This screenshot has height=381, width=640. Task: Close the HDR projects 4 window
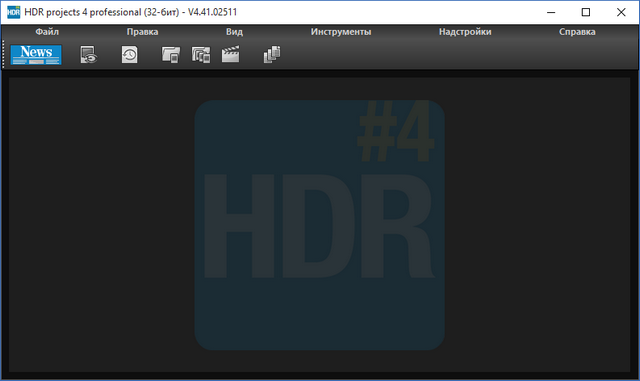621,12
